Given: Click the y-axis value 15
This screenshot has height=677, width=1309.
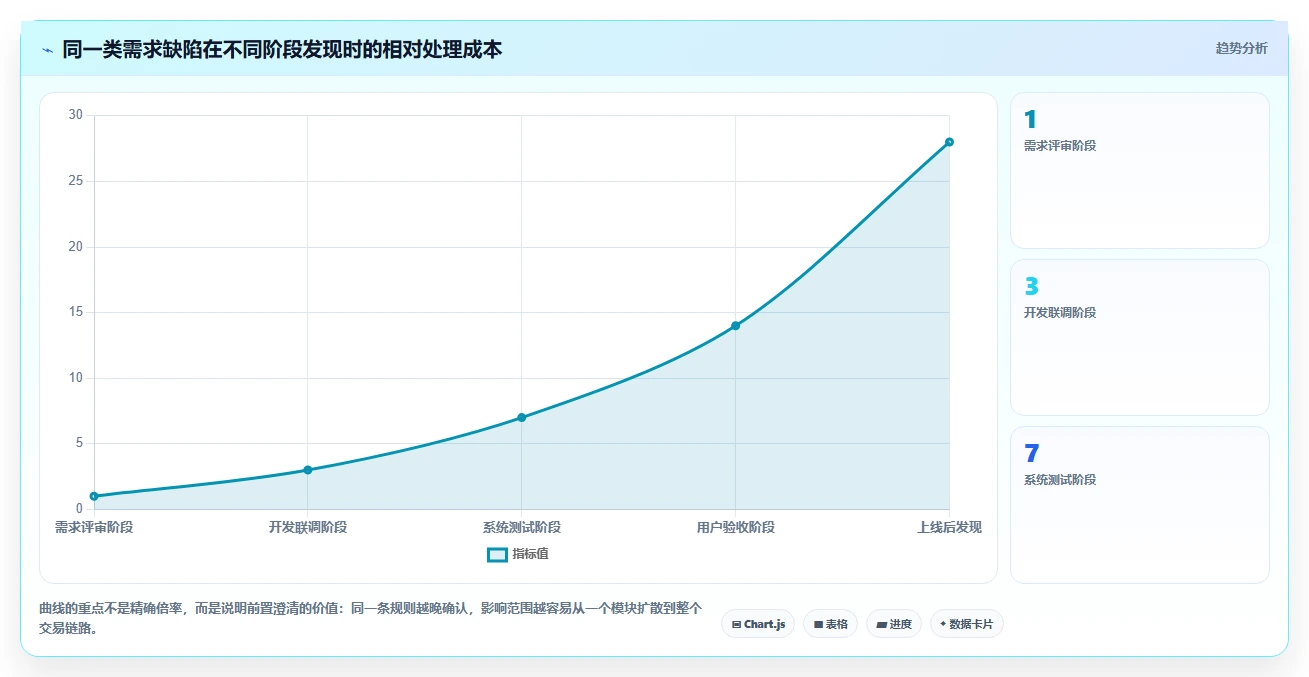Looking at the screenshot, I should (x=76, y=312).
